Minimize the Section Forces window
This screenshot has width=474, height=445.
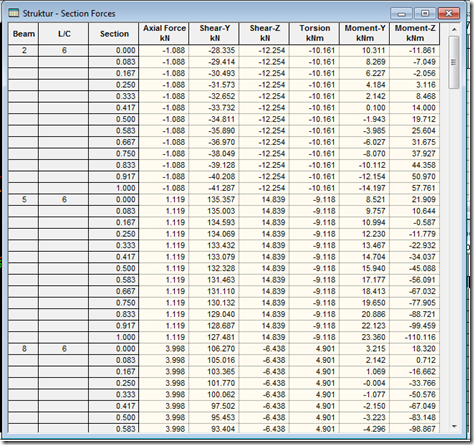pyautogui.click(x=402, y=14)
